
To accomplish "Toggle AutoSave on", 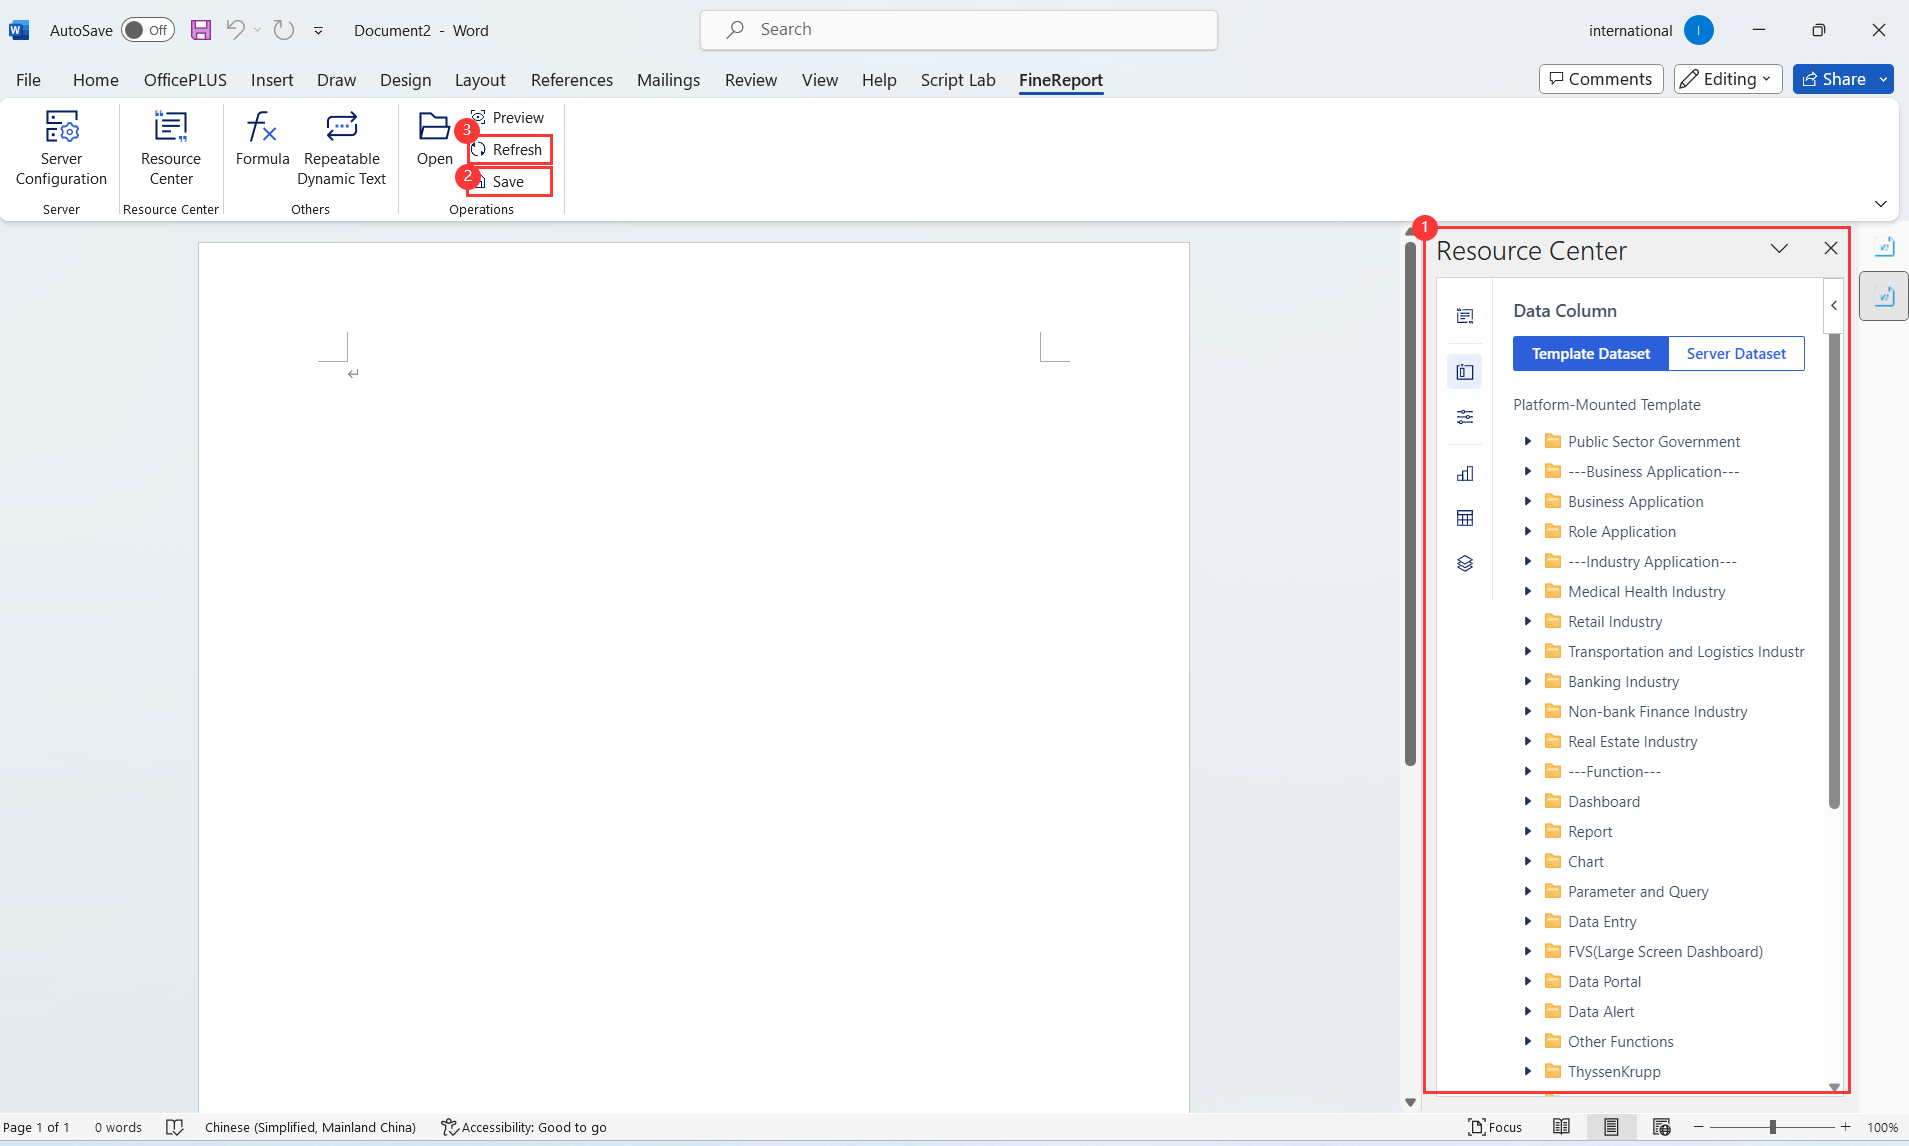I will 147,30.
